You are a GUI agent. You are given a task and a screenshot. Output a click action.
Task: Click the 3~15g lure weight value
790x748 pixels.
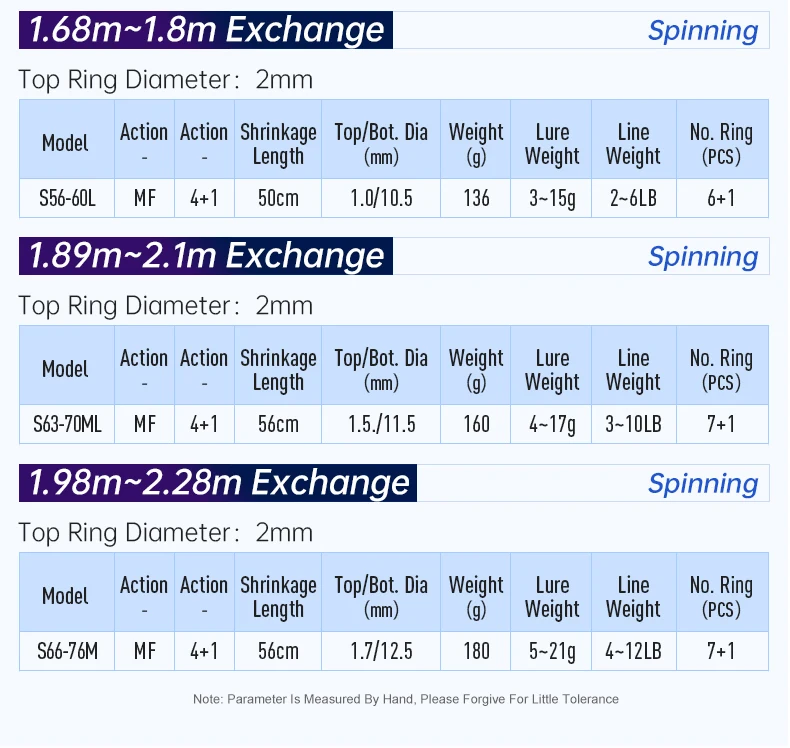pos(552,198)
